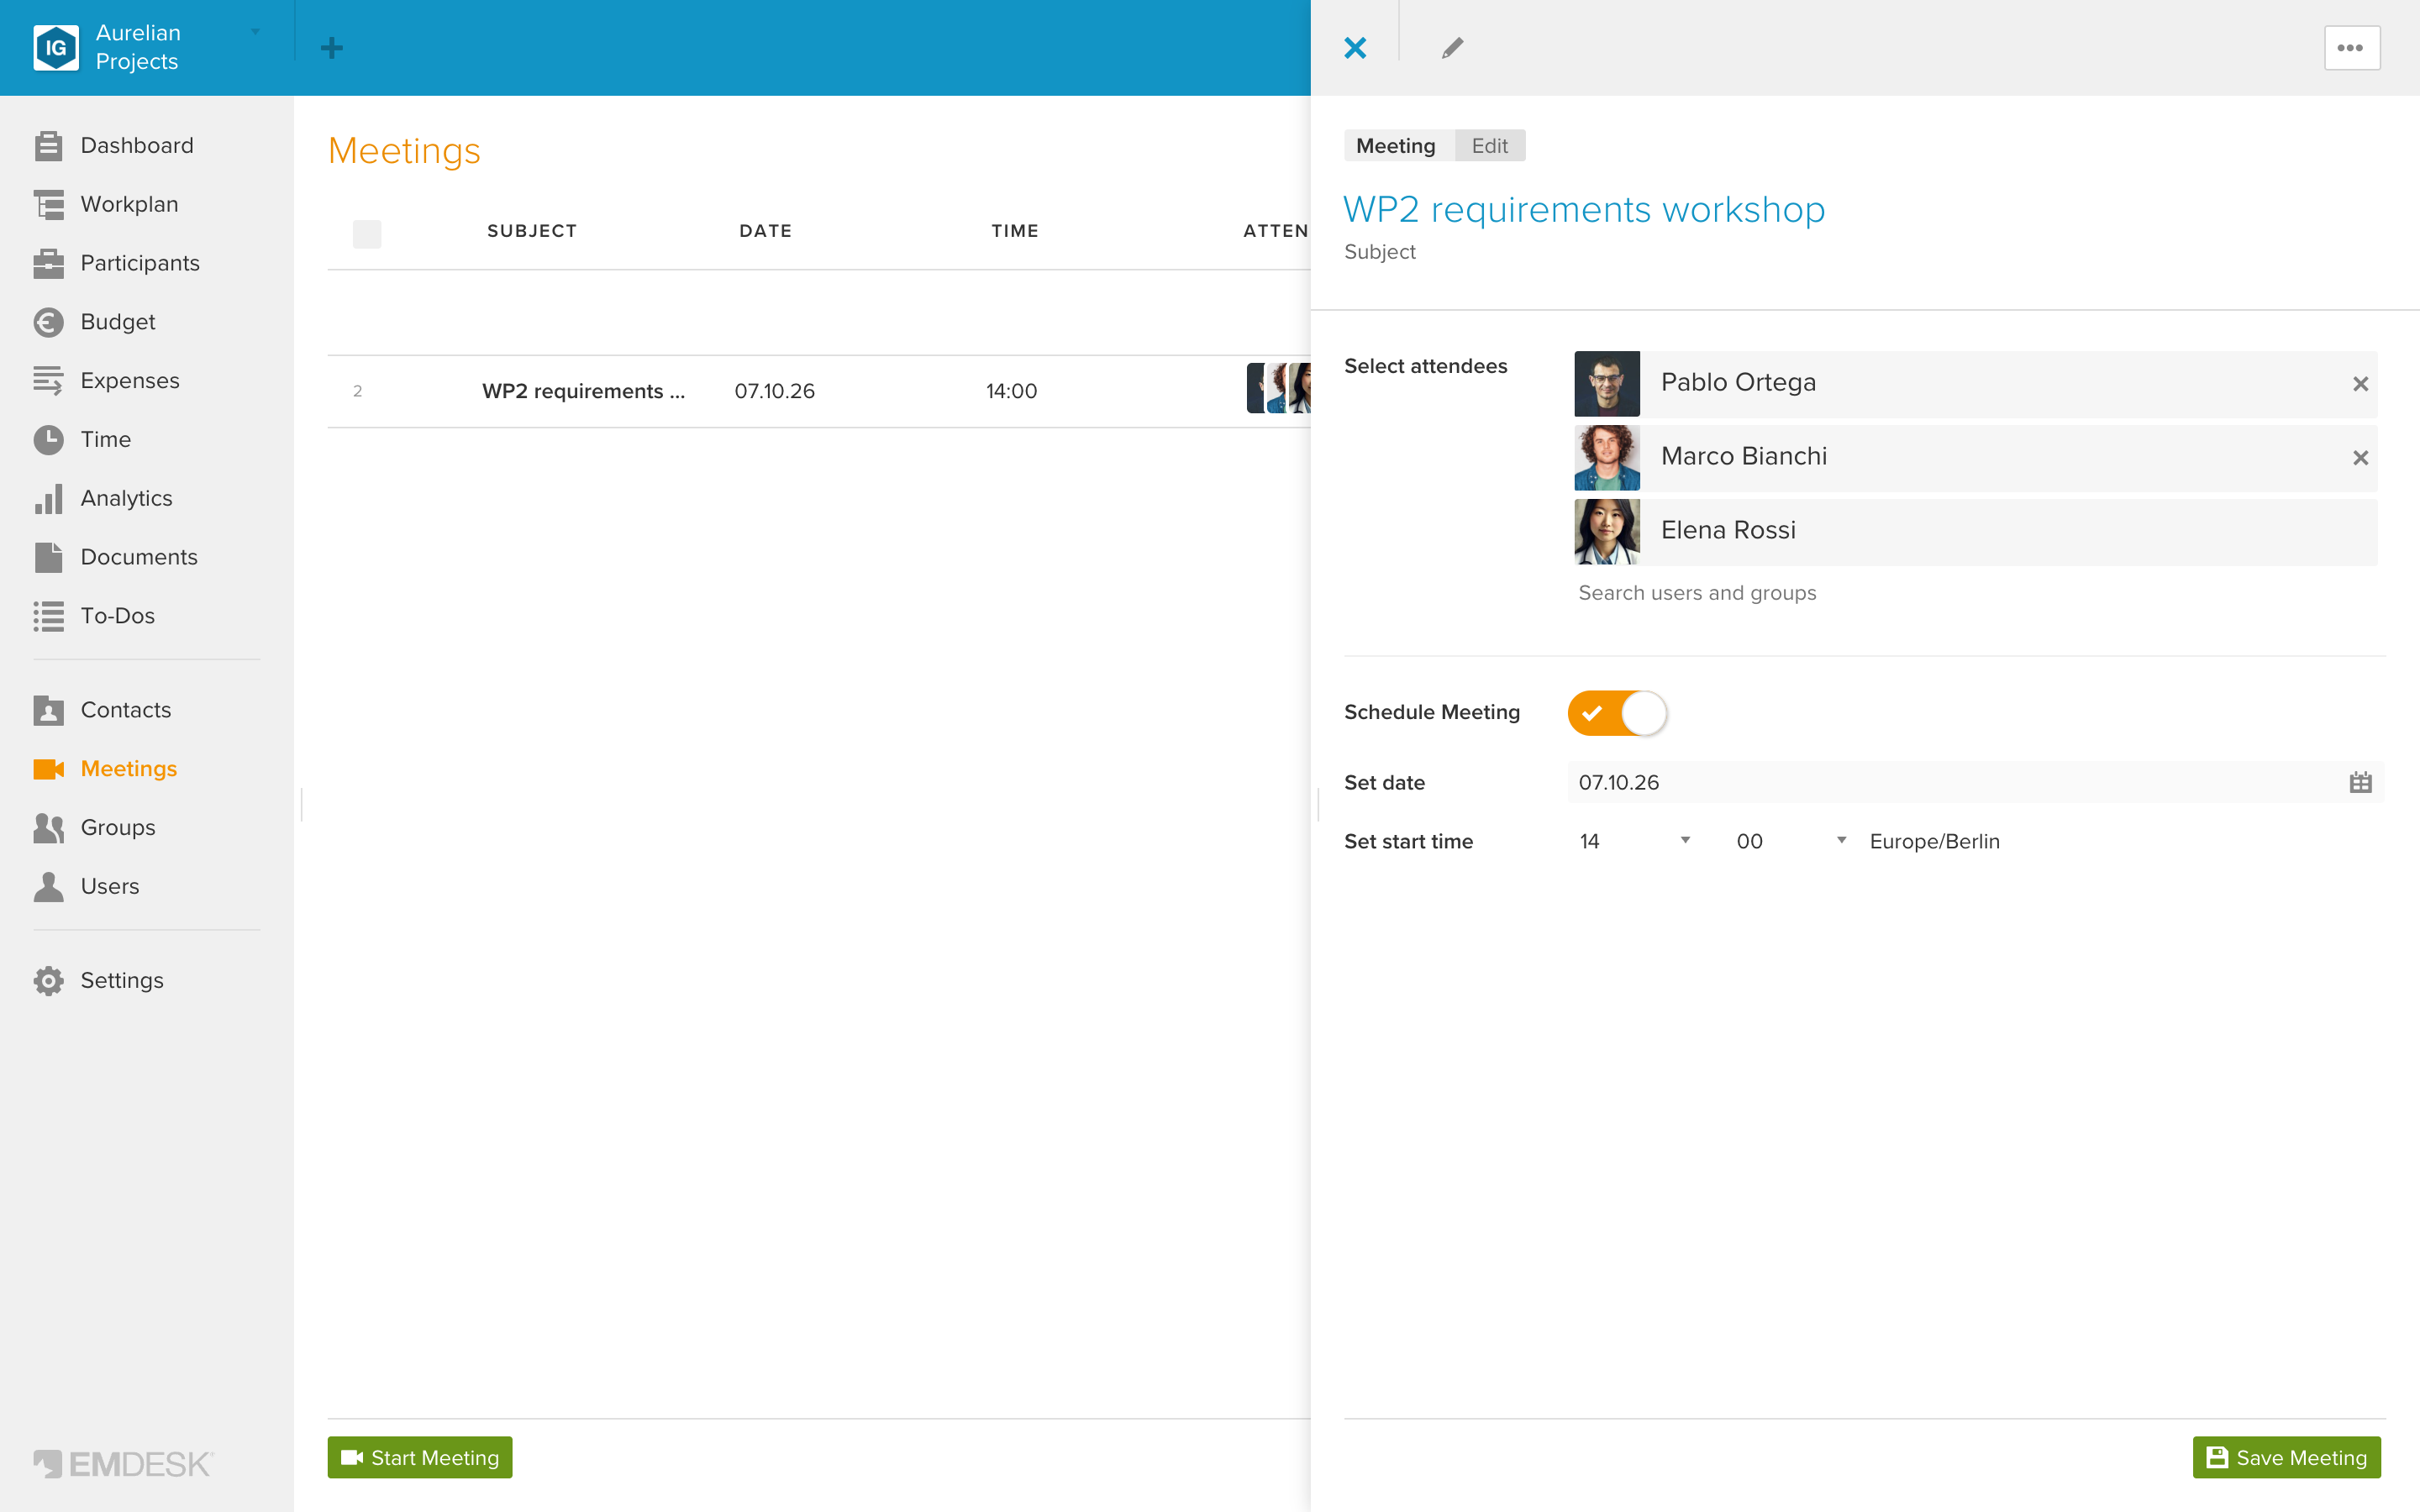Open Settings gear item
This screenshot has height=1512, width=2420.
98,980
